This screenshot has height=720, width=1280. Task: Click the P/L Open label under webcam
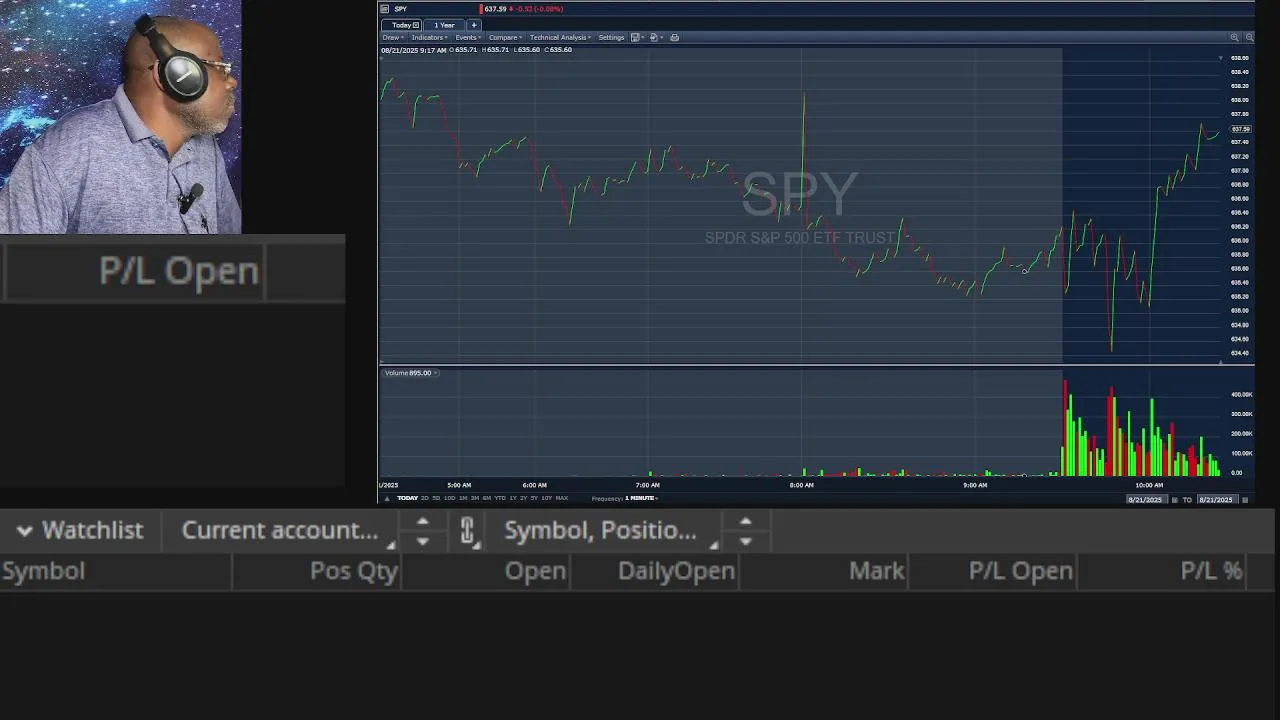[x=179, y=271]
